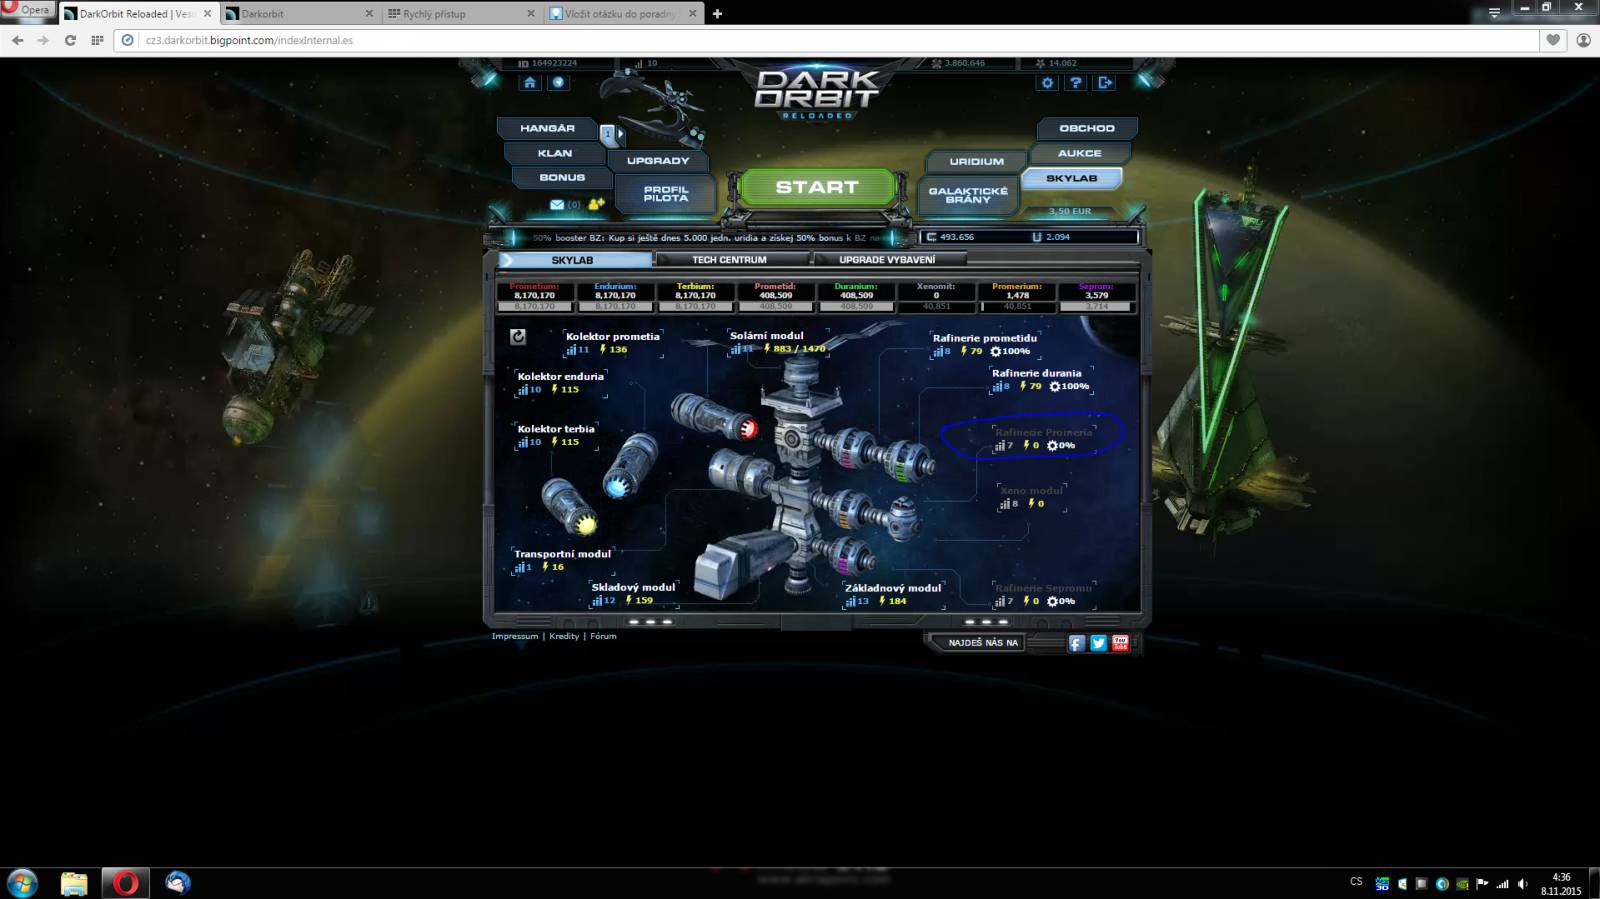The width and height of the screenshot is (1600, 899).
Task: Open the mail envelope icon under BONUS
Action: click(x=557, y=204)
